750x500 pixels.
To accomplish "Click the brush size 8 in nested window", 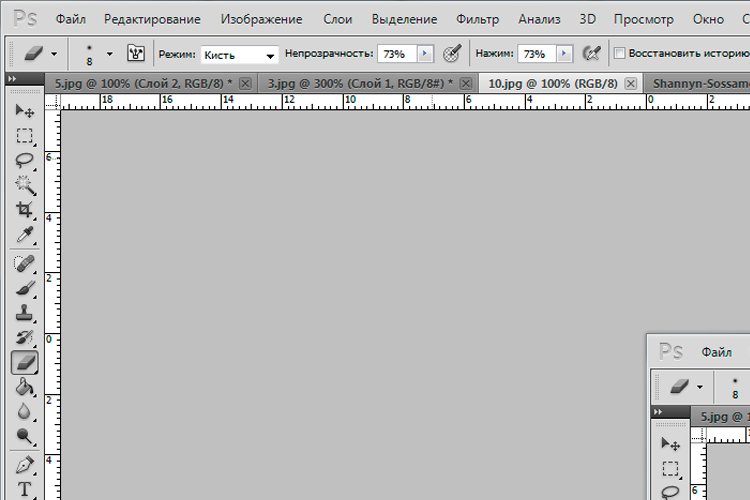I will pos(735,388).
